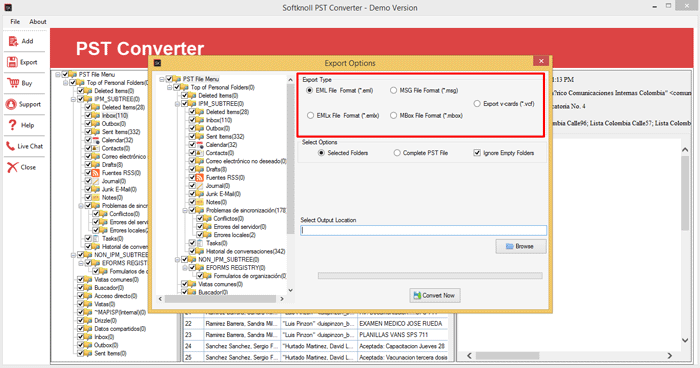Click preview pane scroll down arrow
This screenshot has width=700, height=368.
(x=685, y=340)
